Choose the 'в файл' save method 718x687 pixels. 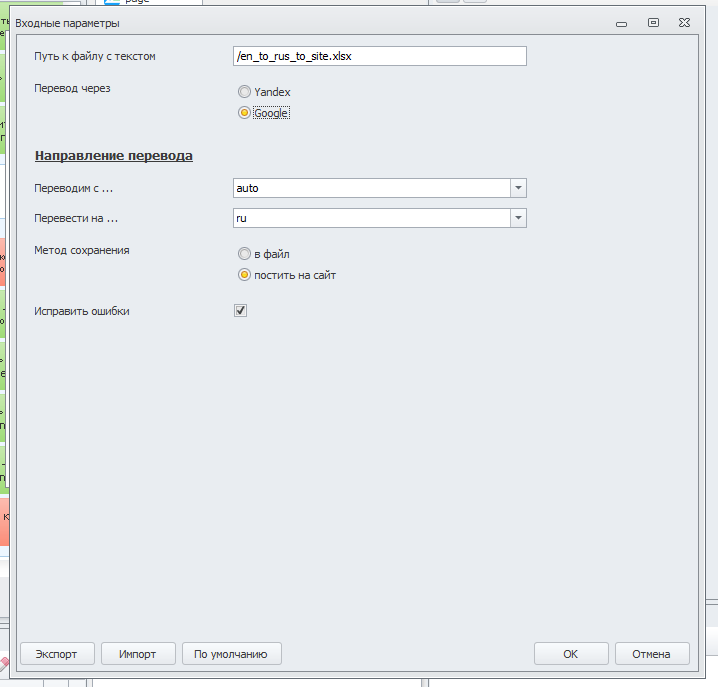pos(244,254)
